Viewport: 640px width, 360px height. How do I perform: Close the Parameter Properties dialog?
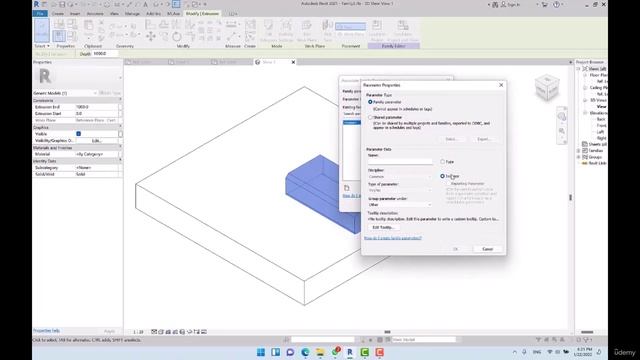click(x=501, y=85)
